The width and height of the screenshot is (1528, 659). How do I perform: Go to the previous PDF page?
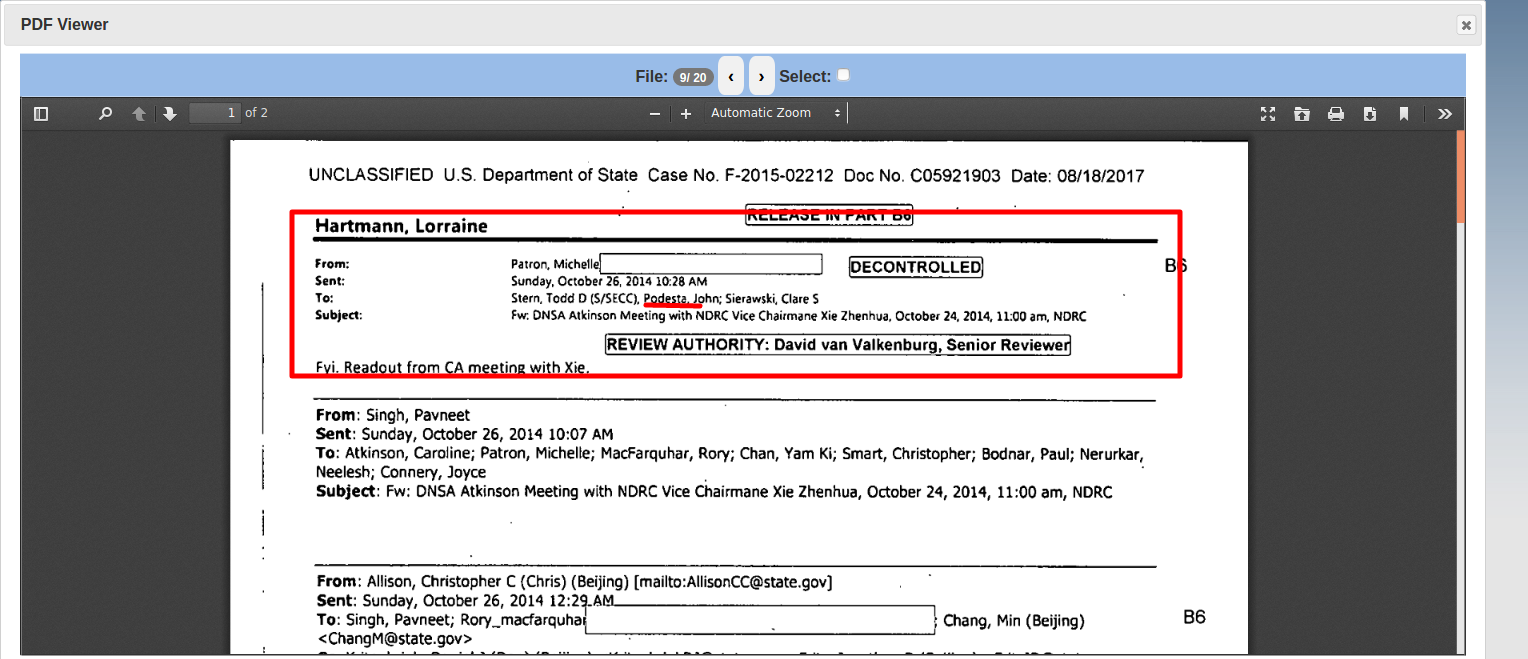point(140,114)
